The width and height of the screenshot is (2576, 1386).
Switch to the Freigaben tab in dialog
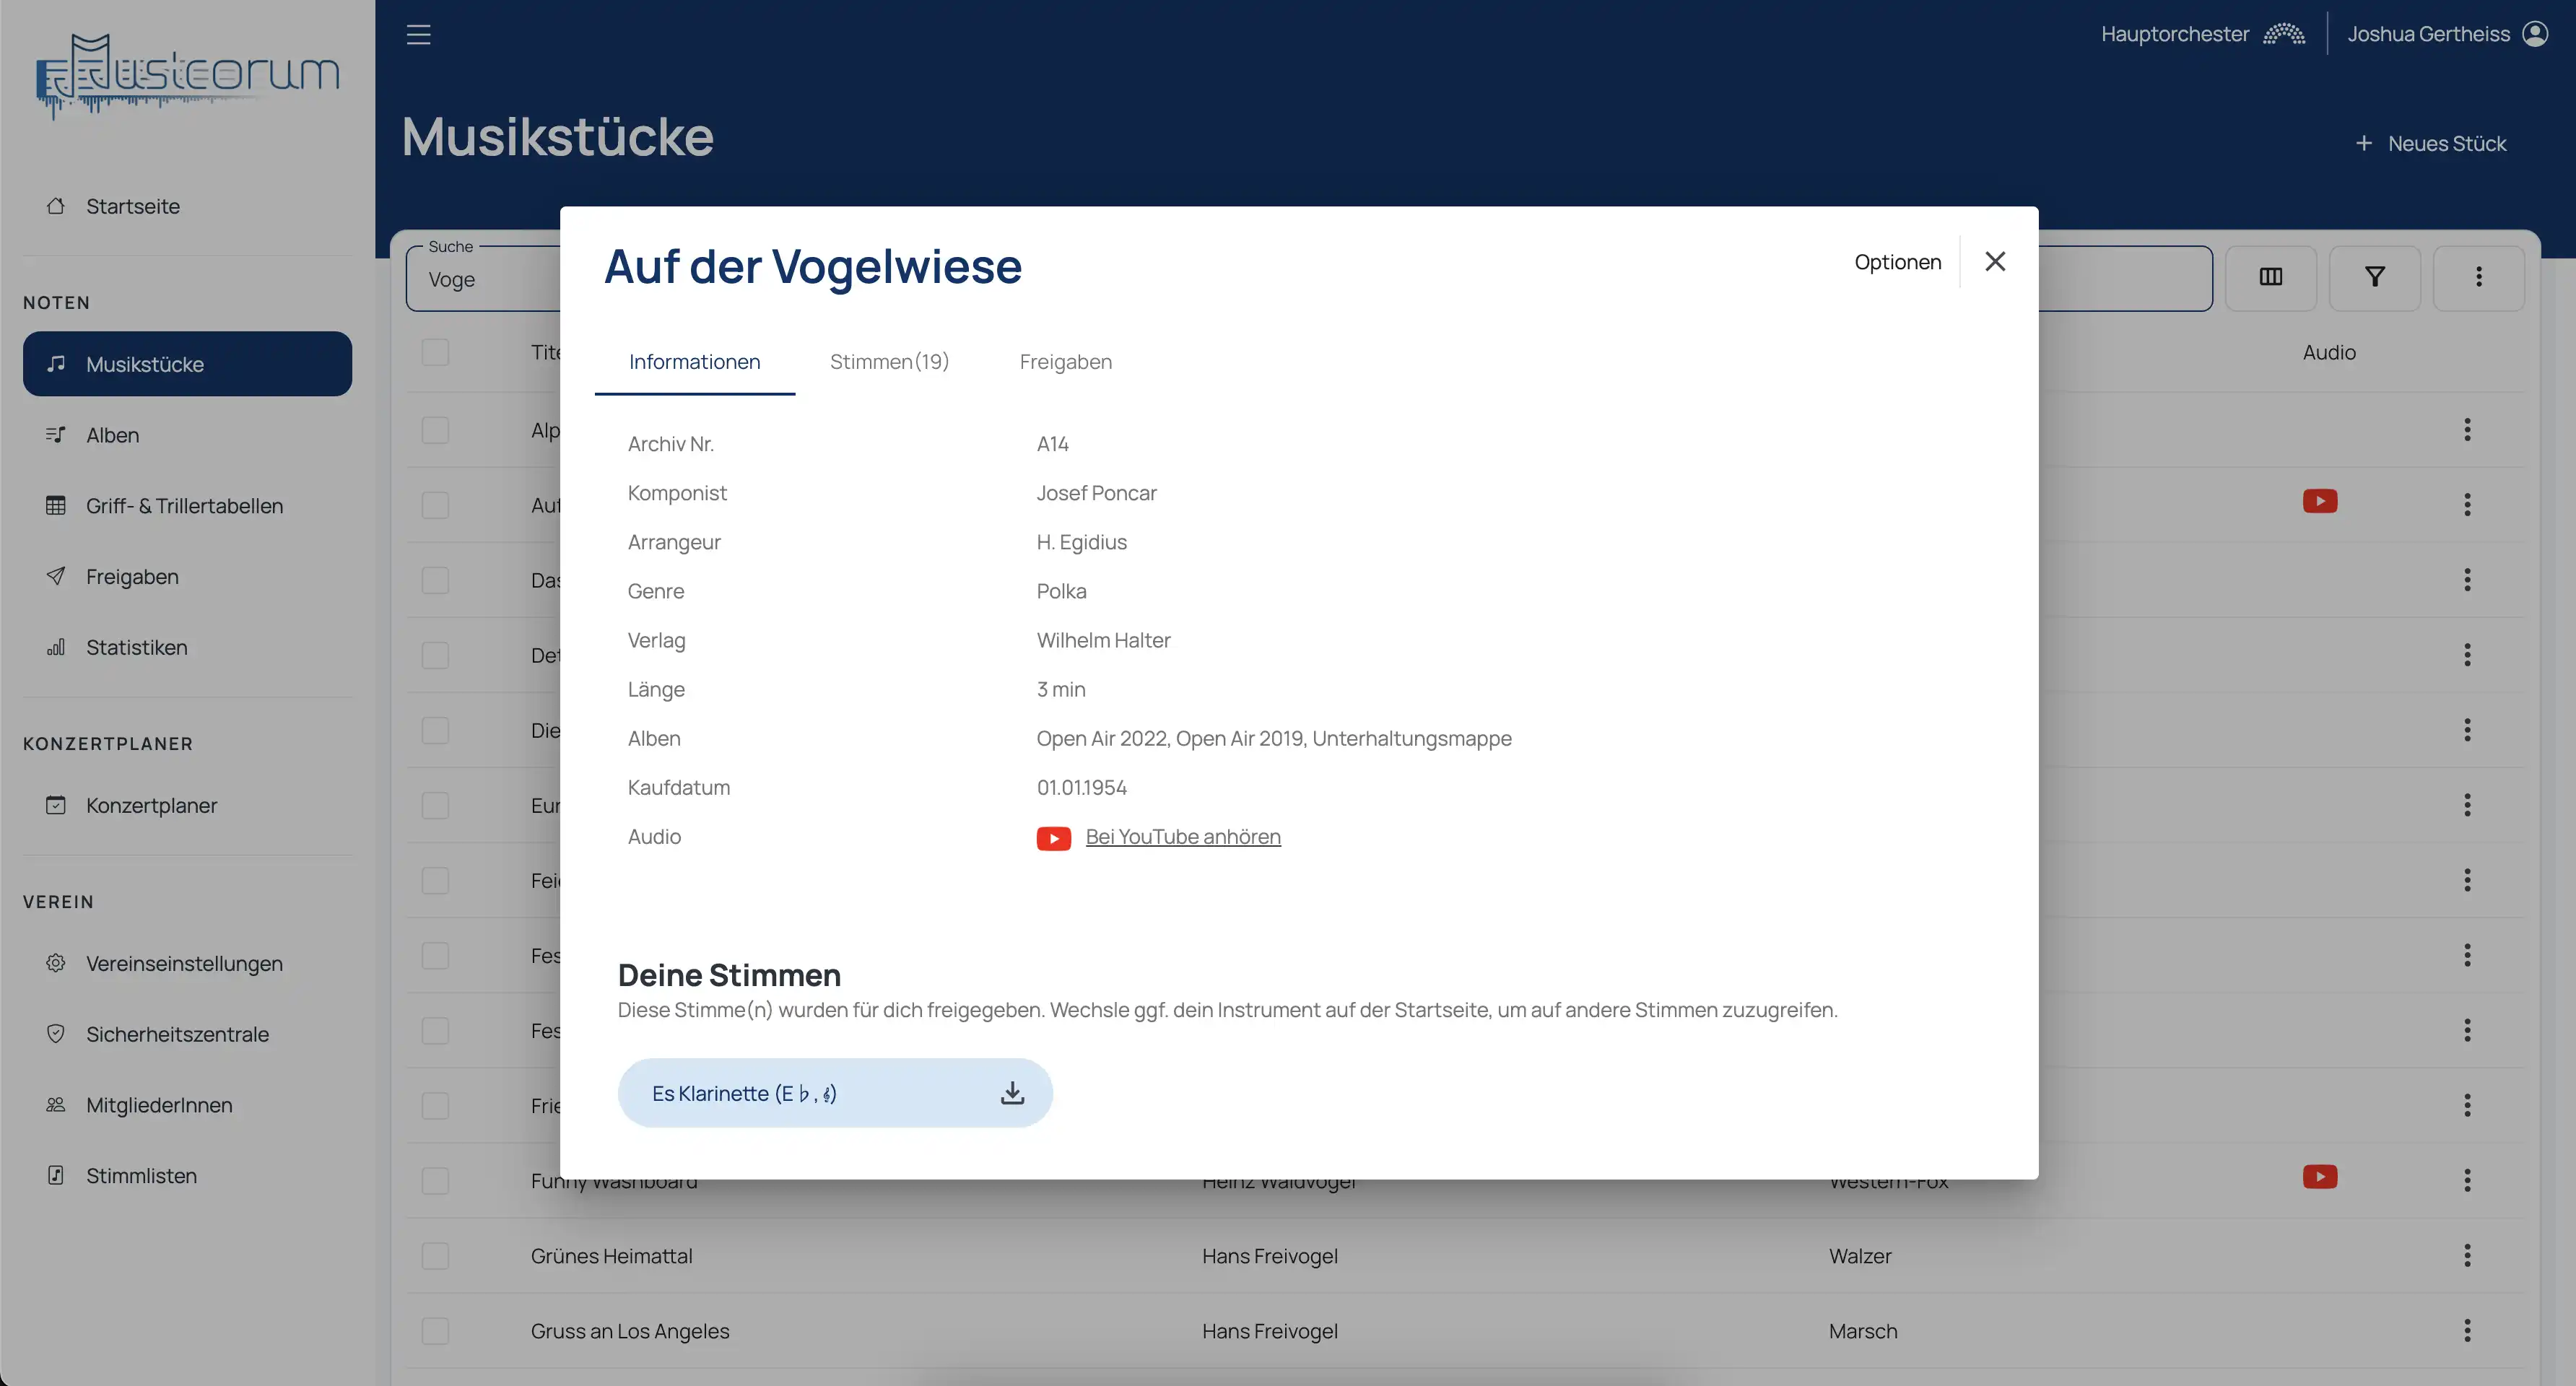(1065, 362)
